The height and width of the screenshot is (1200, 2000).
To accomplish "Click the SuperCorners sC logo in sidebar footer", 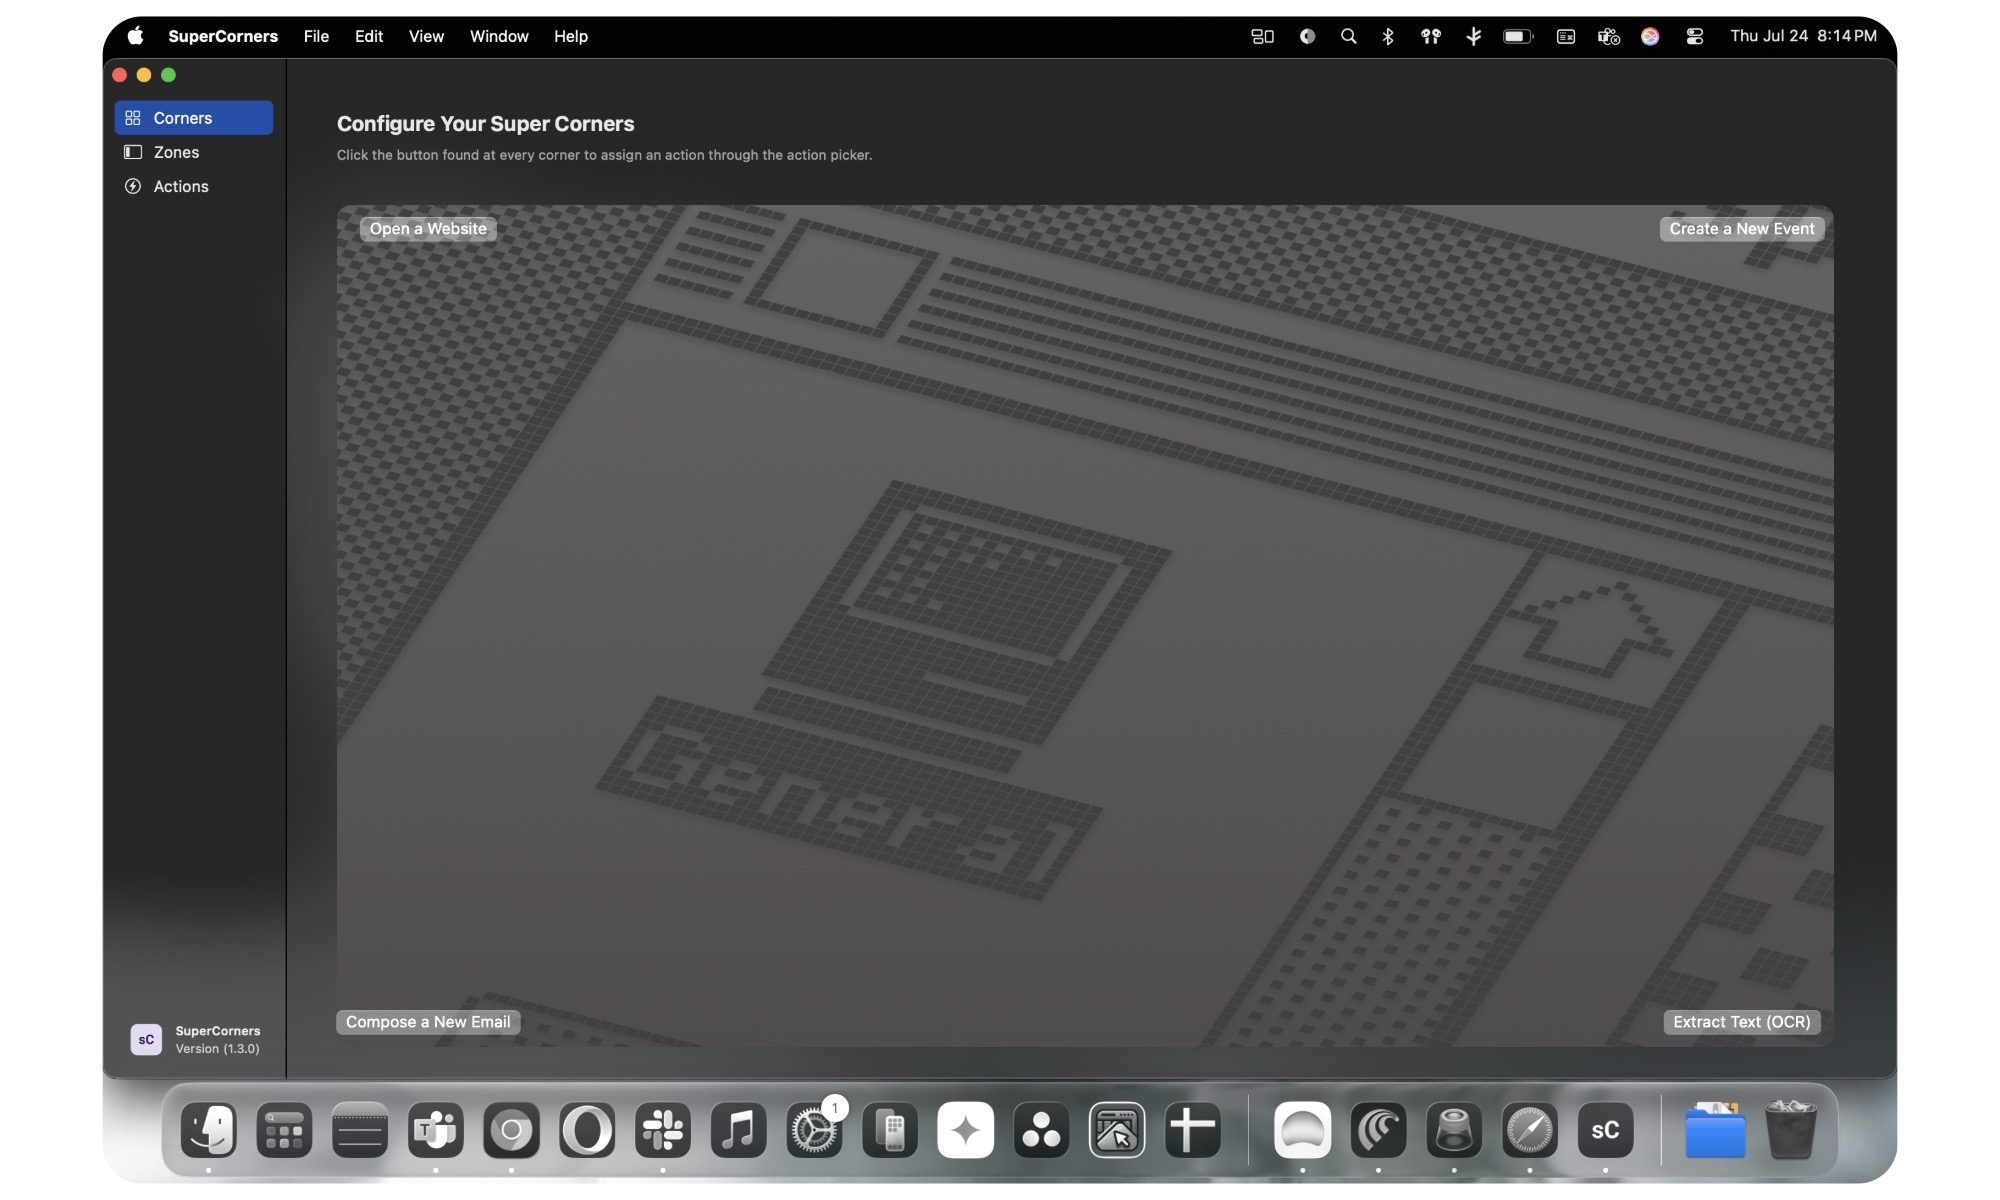I will coord(146,1039).
